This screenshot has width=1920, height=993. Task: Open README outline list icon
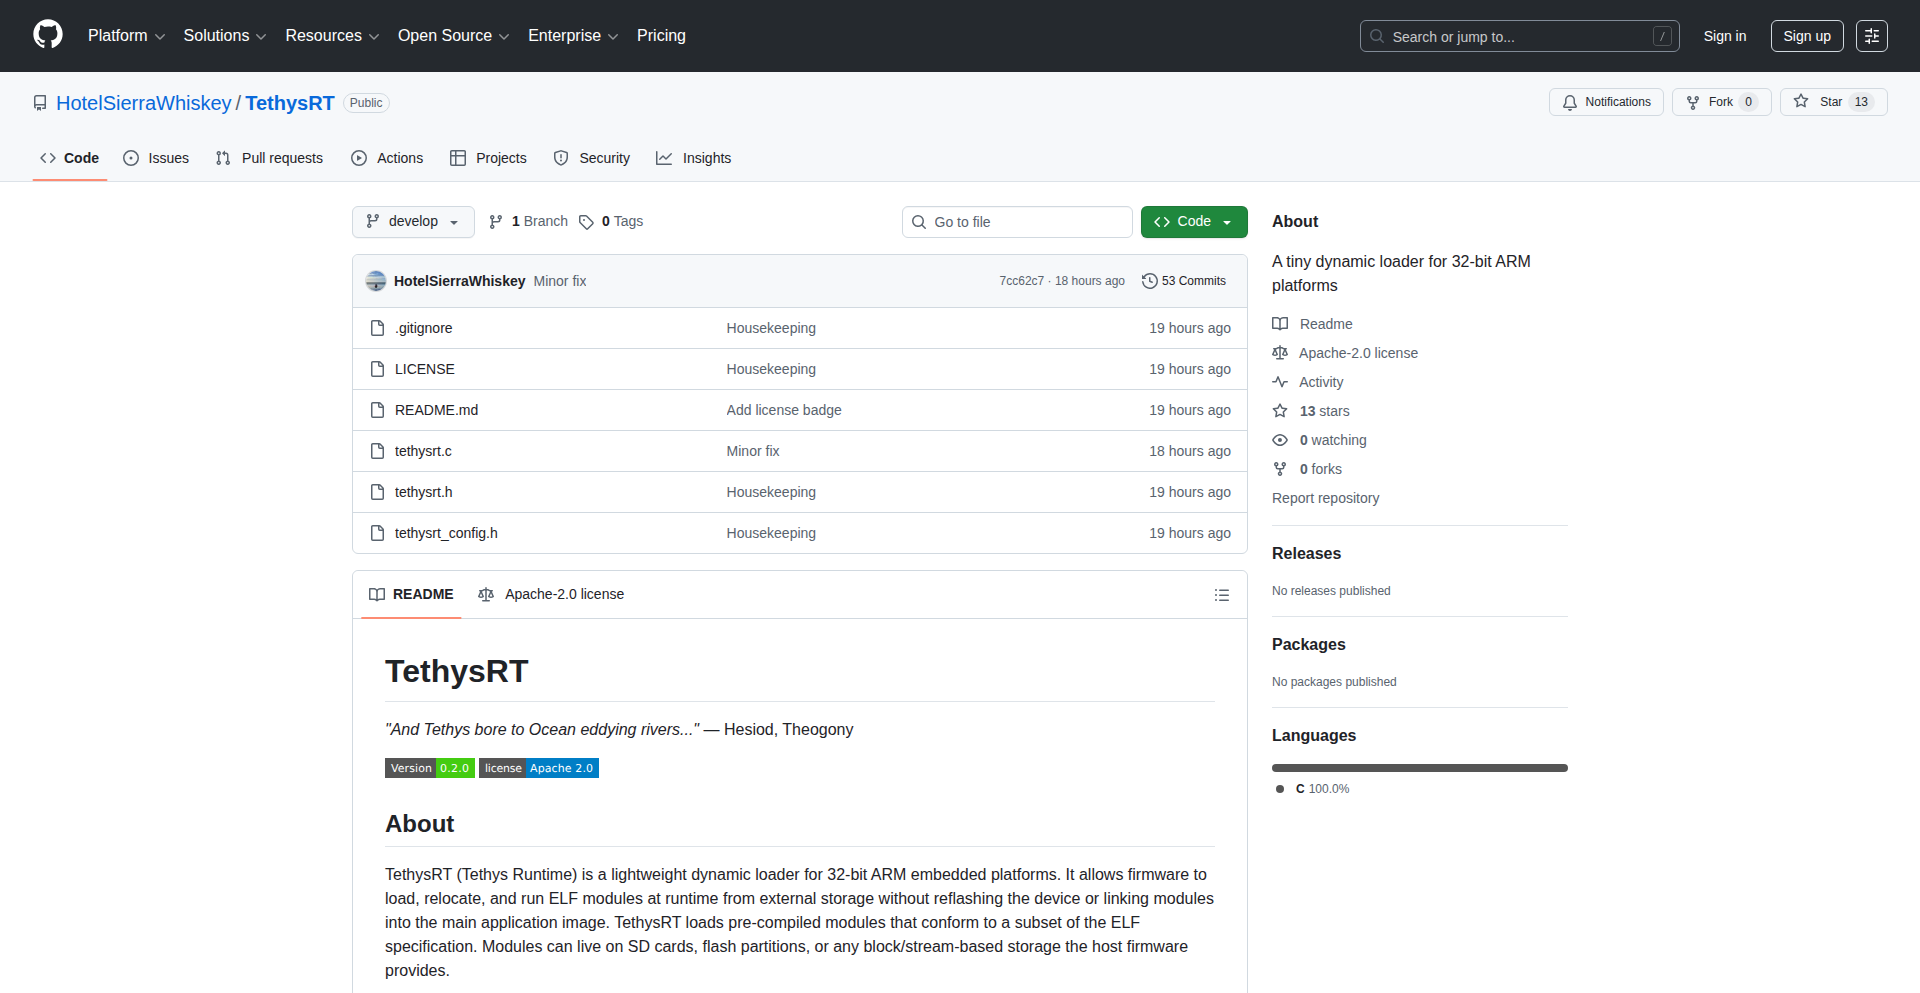1221,595
